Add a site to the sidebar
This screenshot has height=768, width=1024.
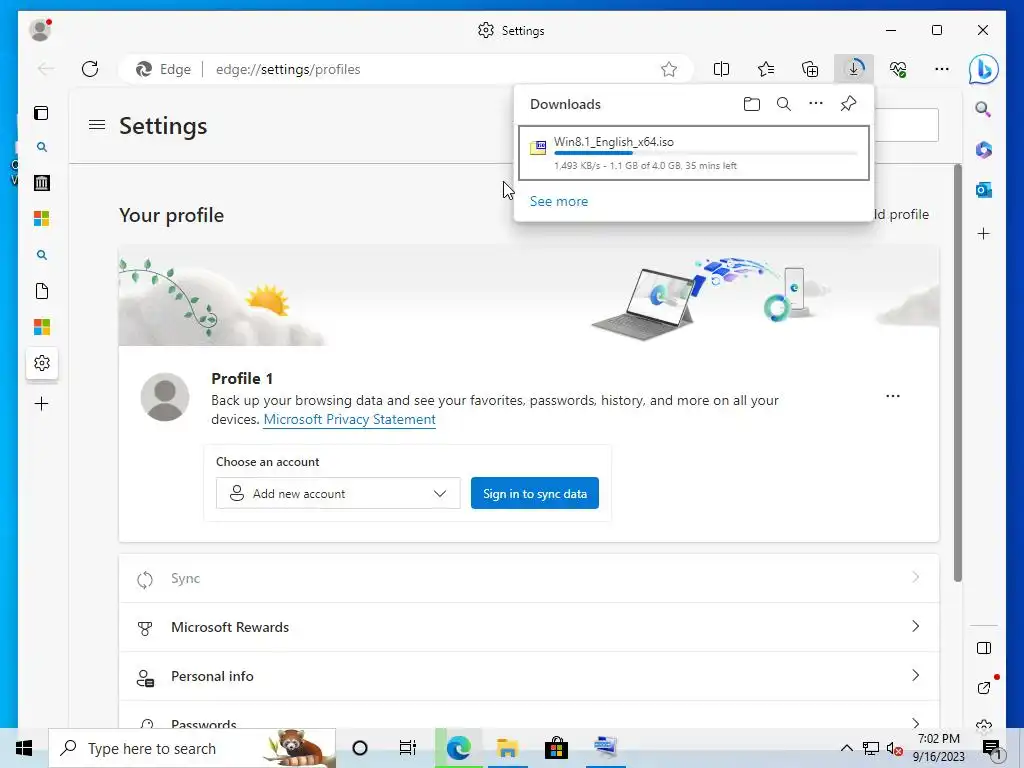984,233
